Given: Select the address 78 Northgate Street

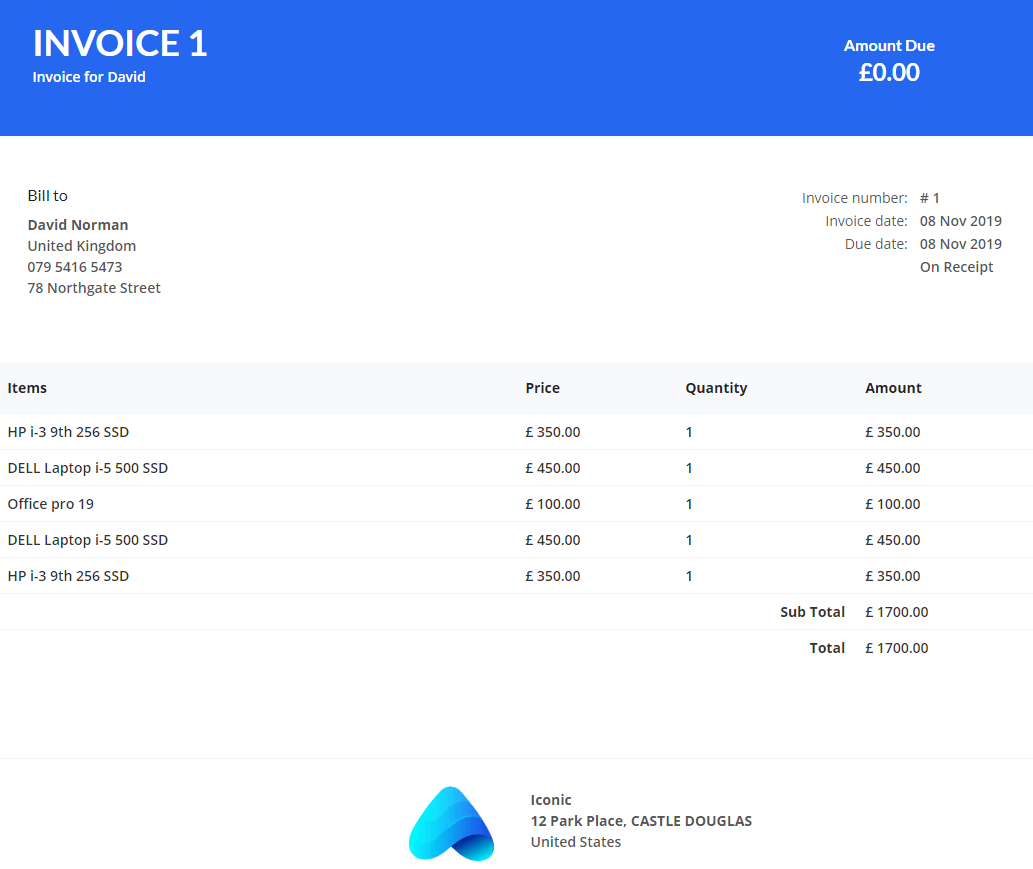Looking at the screenshot, I should (93, 287).
